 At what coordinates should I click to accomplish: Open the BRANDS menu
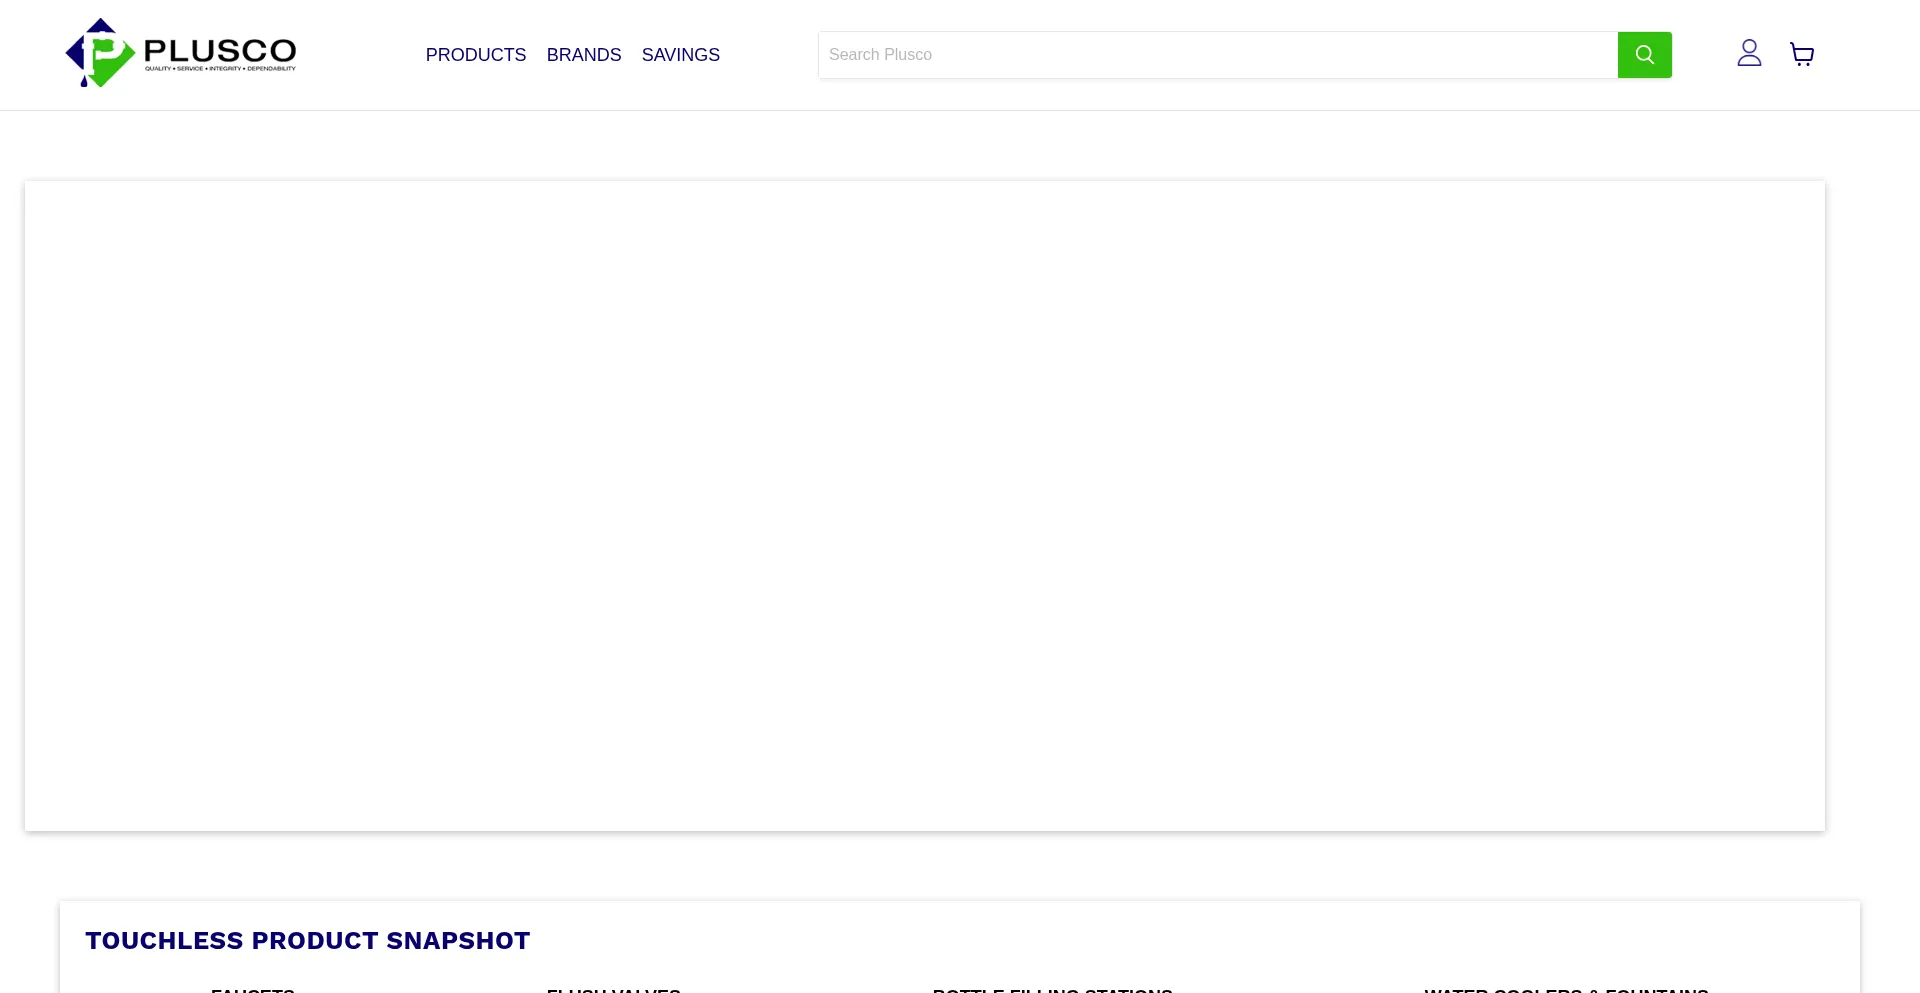(584, 55)
